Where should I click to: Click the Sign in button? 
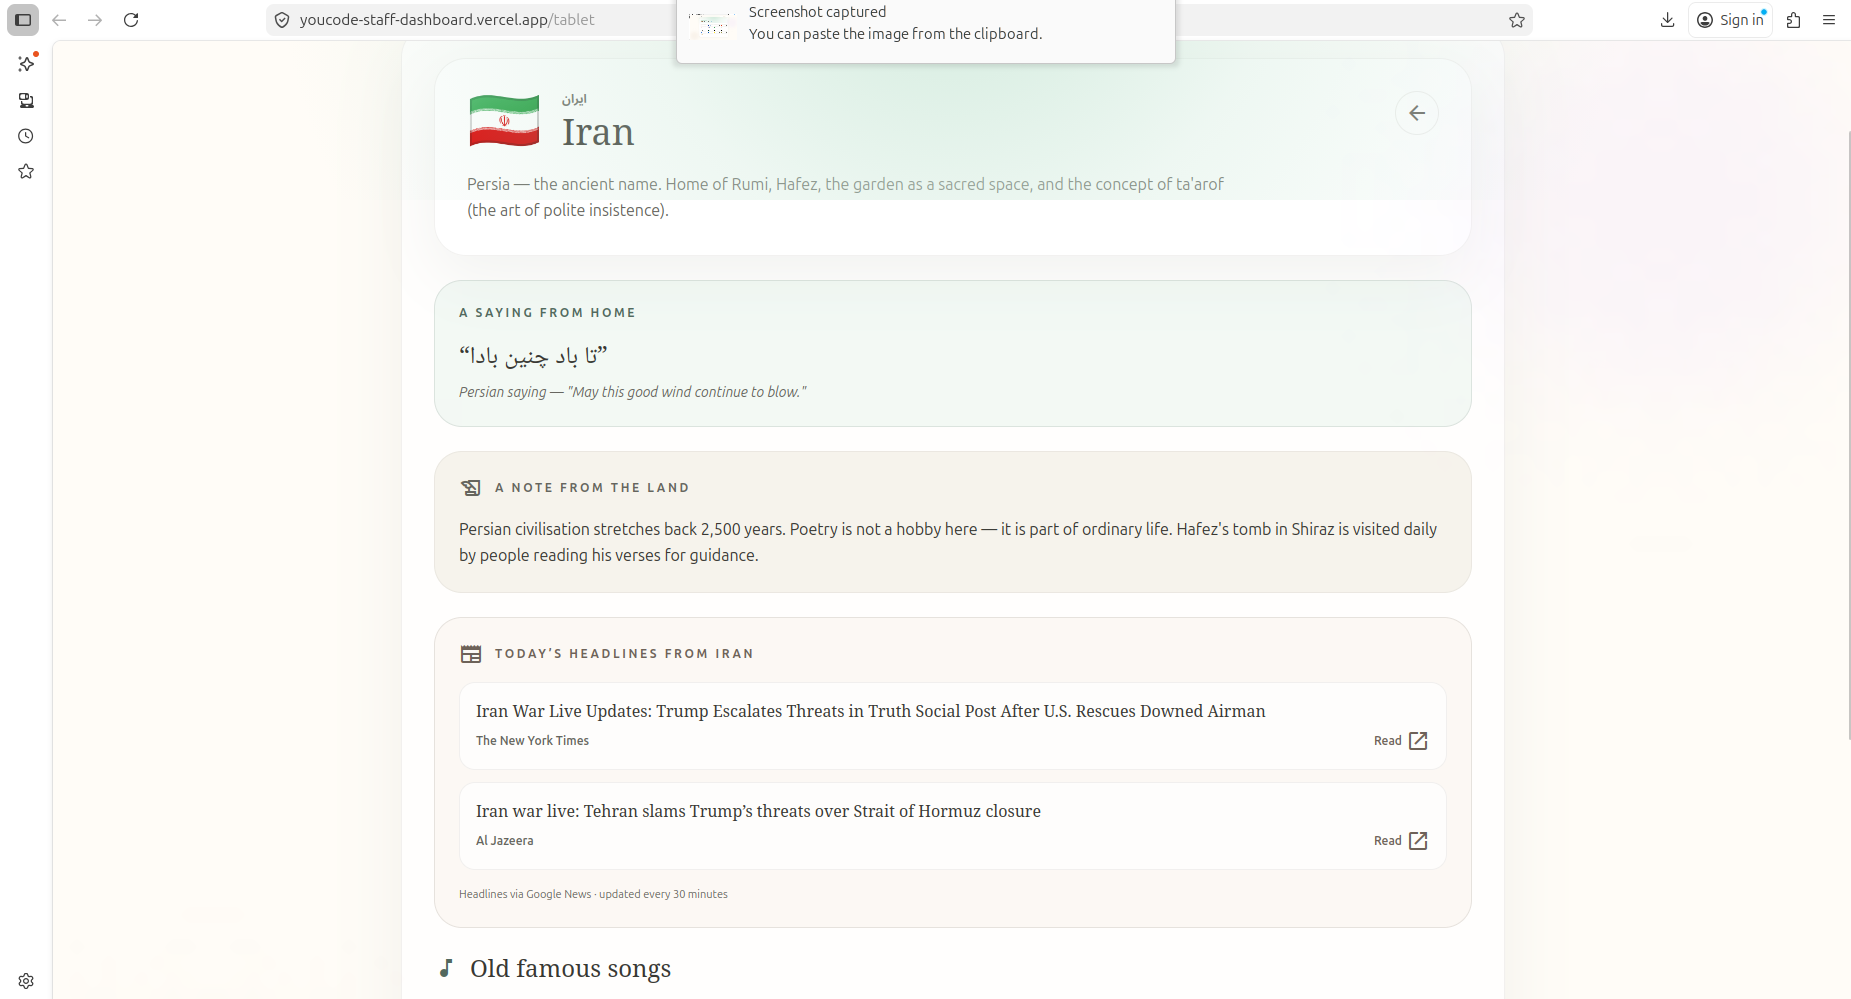(x=1731, y=20)
